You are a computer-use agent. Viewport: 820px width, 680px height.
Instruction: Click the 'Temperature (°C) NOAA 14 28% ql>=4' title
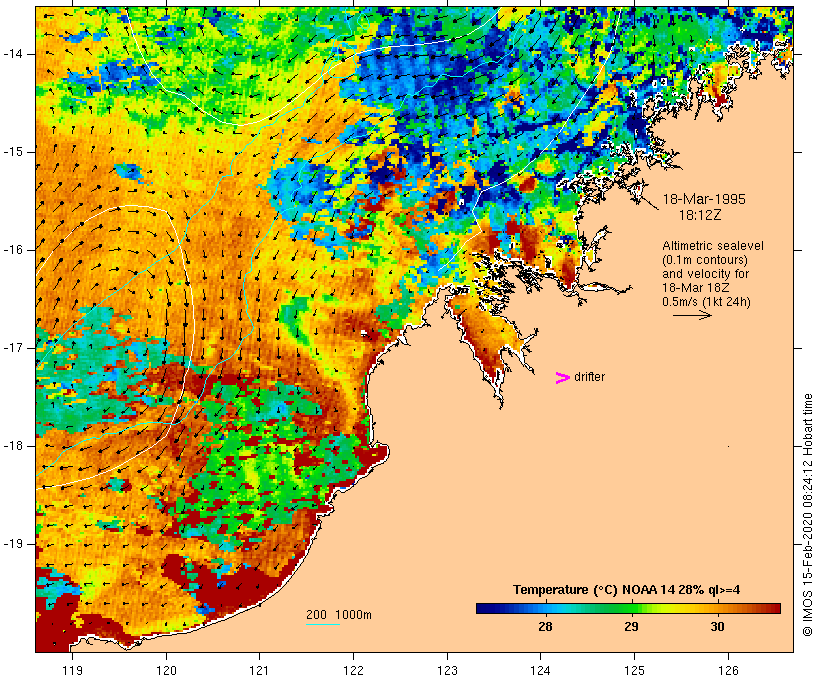[x=627, y=590]
